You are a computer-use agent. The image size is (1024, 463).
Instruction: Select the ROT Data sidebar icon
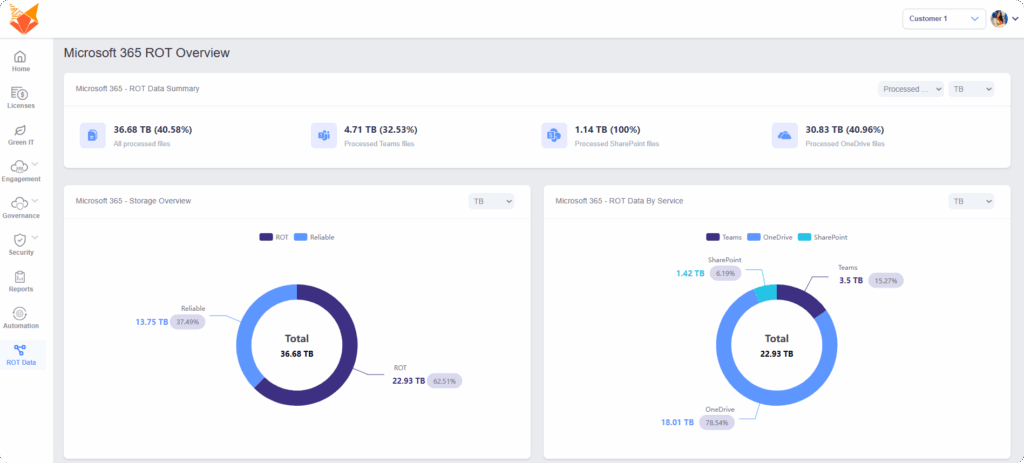(x=20, y=350)
